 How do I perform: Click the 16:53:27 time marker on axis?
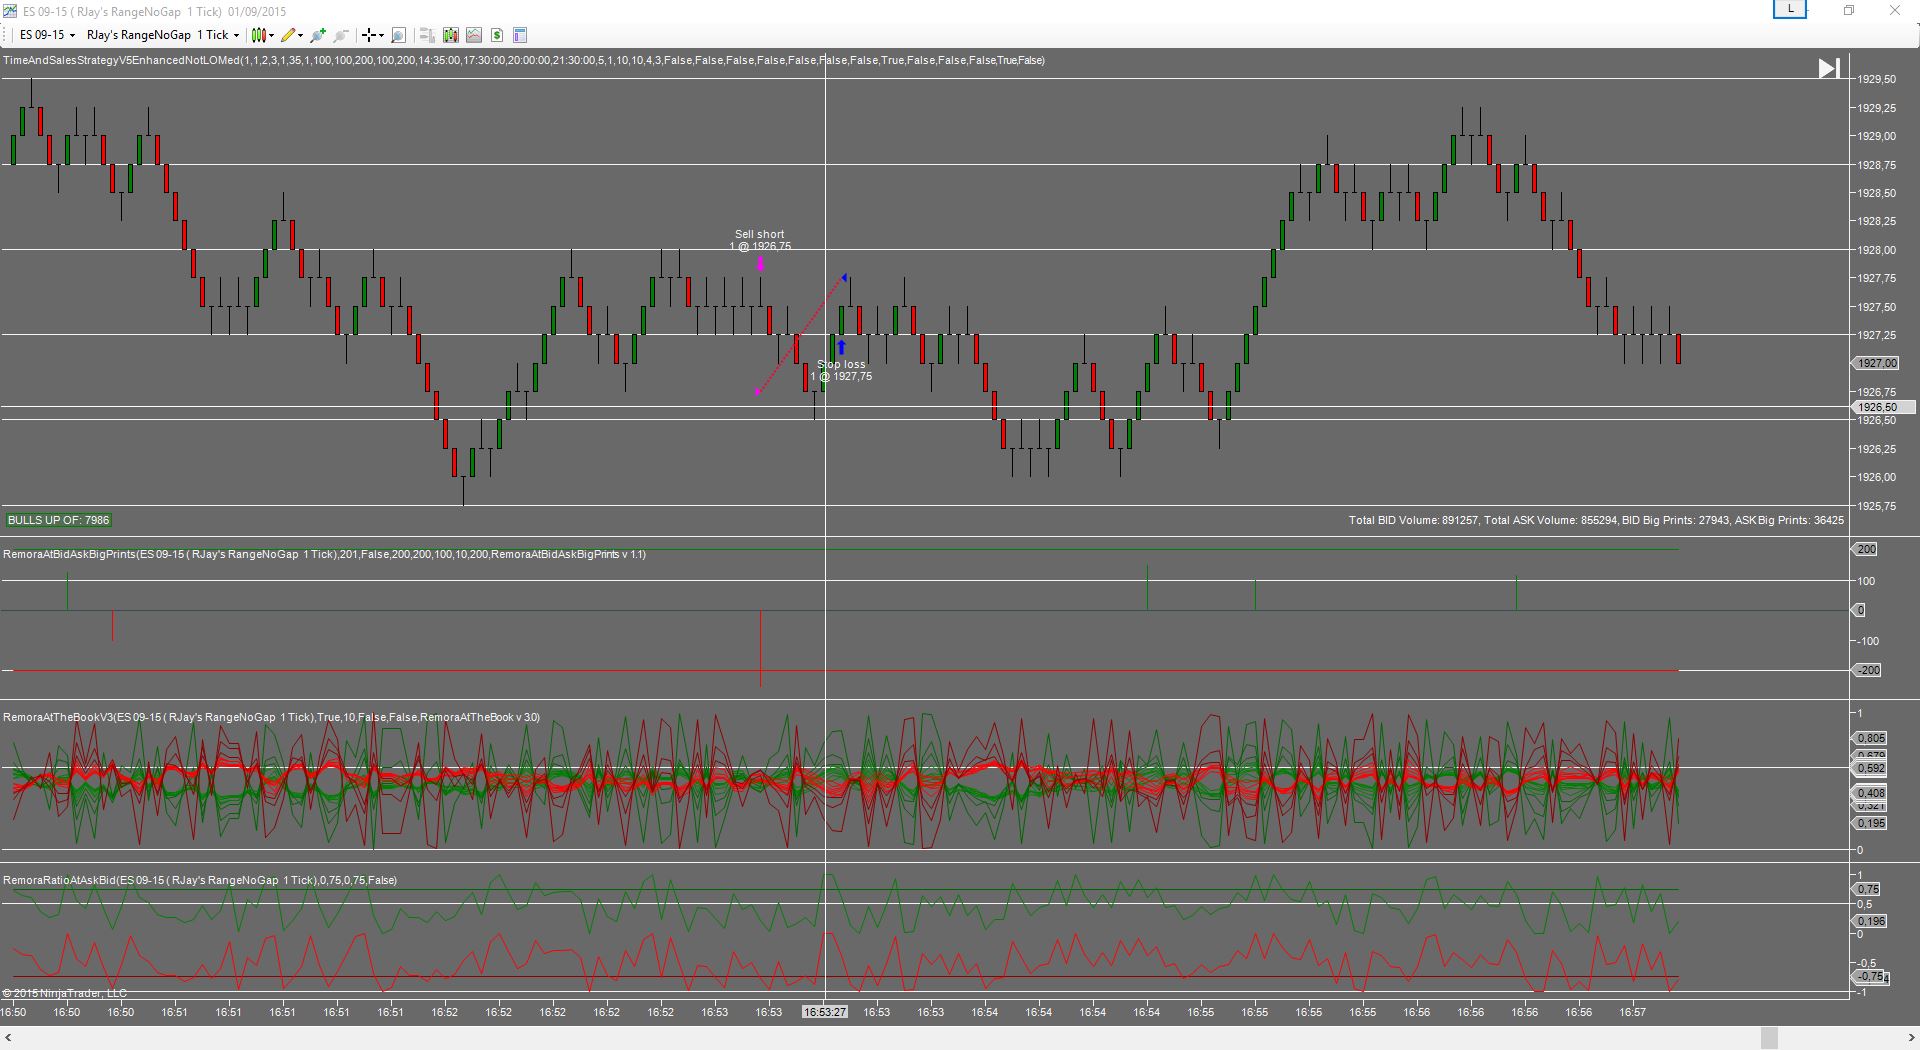825,1012
